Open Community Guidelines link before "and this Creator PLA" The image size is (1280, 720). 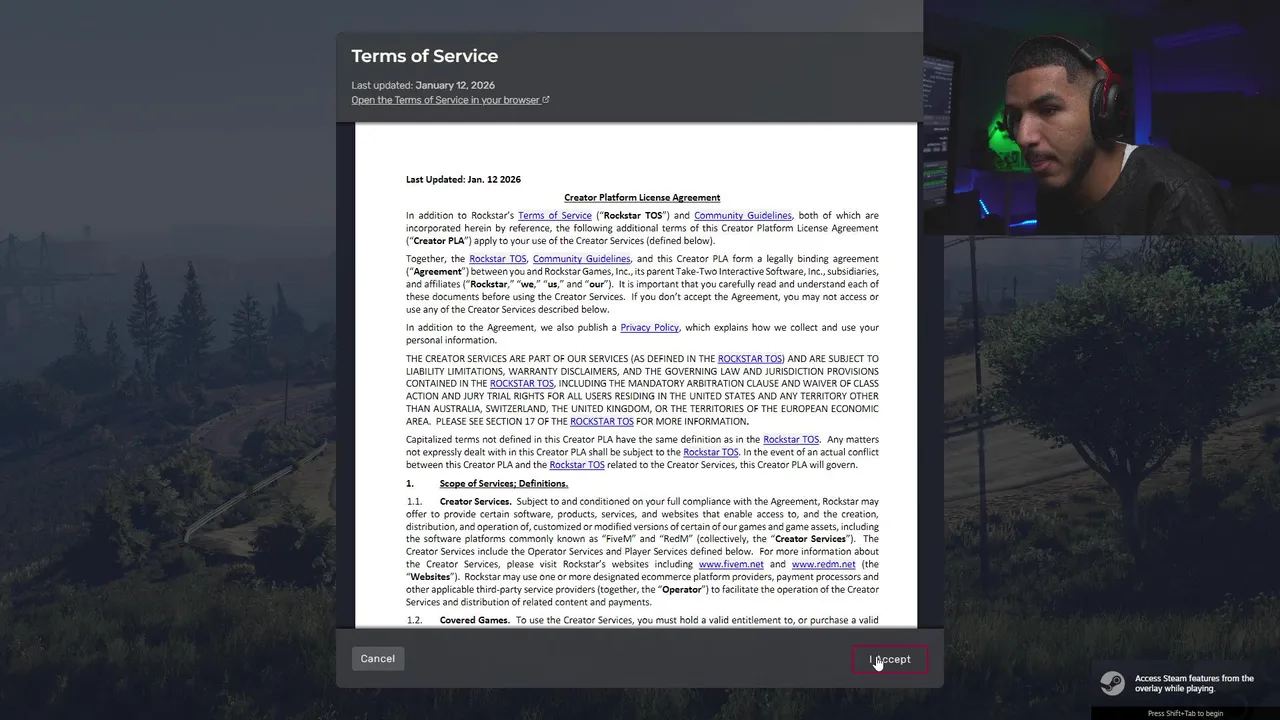pyautogui.click(x=581, y=259)
